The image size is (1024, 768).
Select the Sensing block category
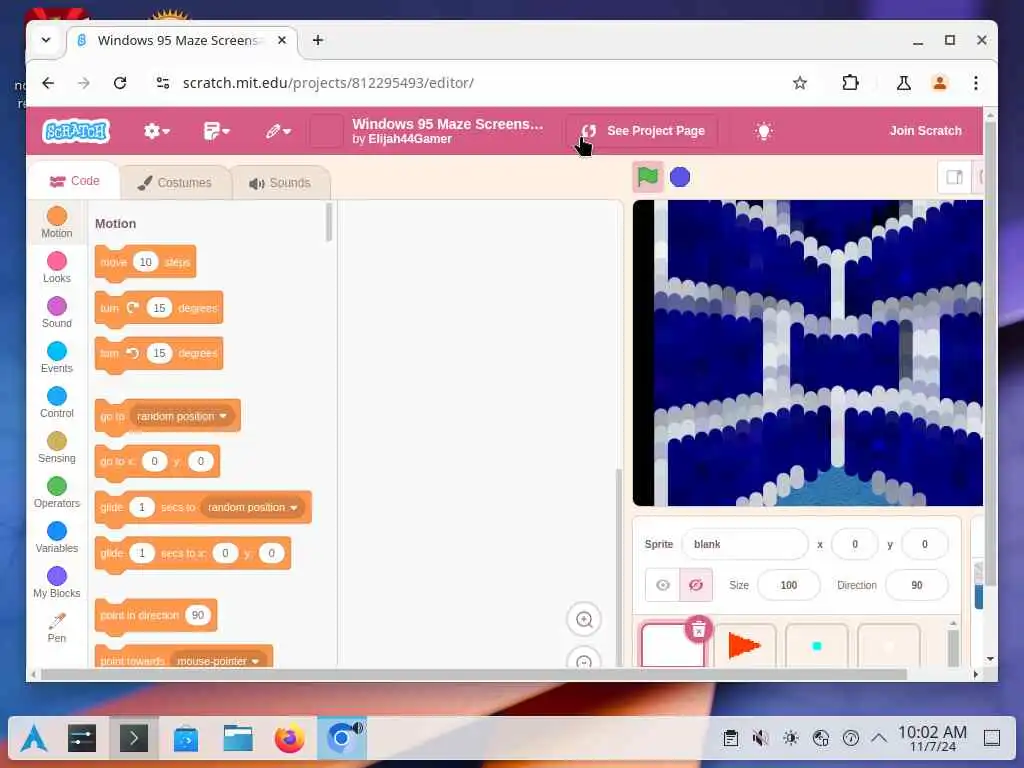[57, 448]
